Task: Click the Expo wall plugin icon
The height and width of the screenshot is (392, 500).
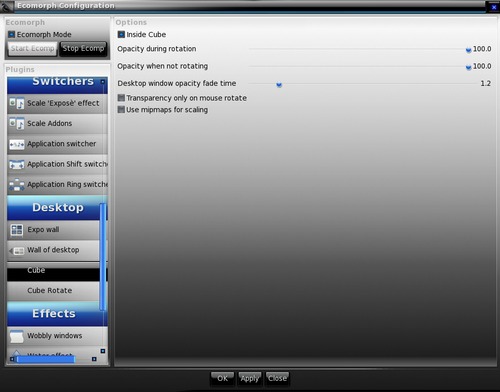Action: click(16, 230)
